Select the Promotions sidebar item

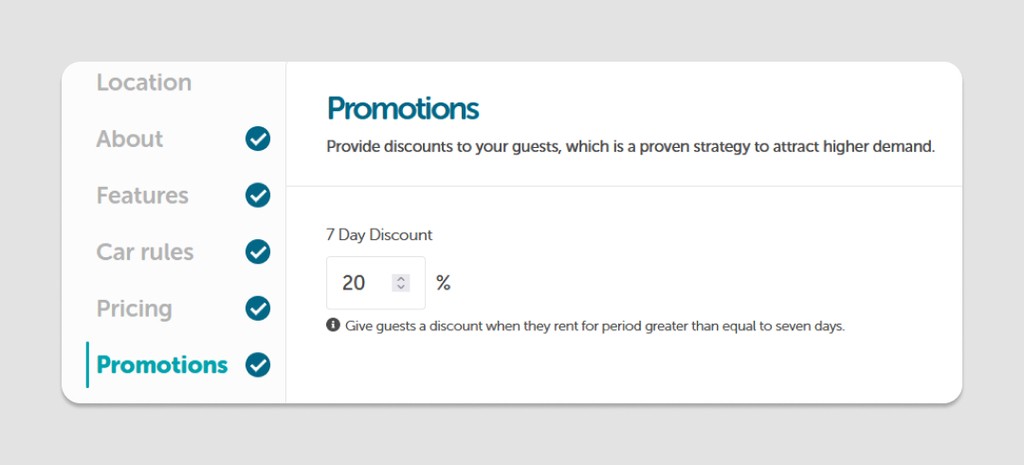point(162,365)
